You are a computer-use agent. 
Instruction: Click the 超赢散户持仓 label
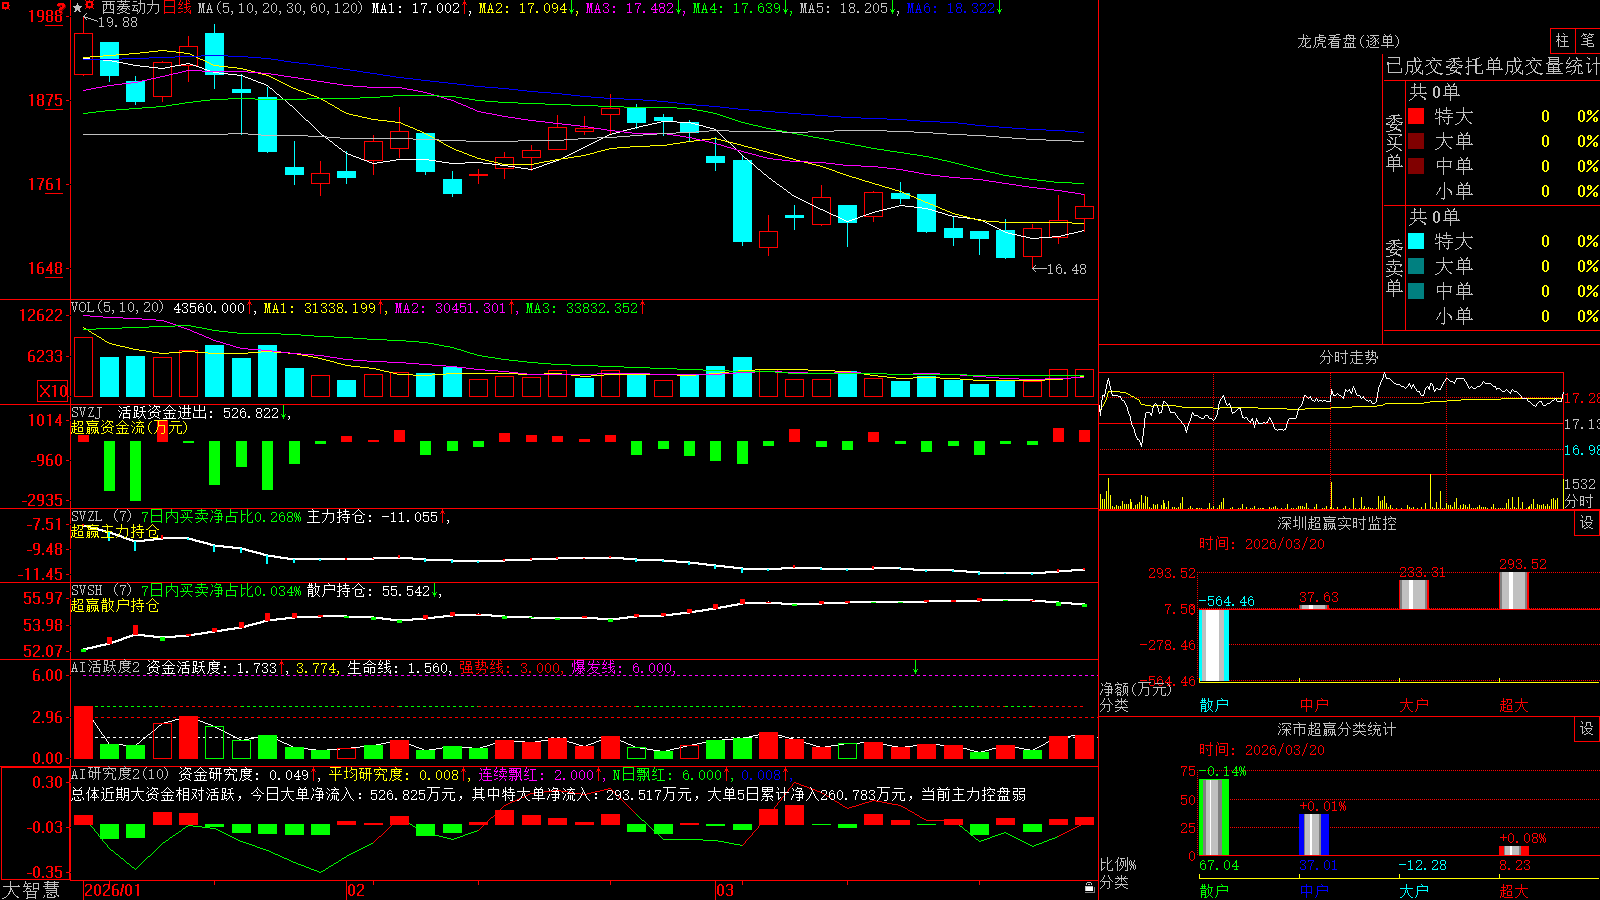(115, 605)
